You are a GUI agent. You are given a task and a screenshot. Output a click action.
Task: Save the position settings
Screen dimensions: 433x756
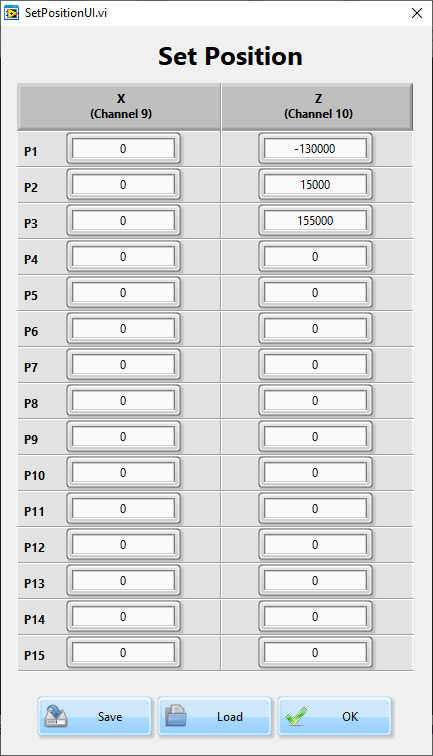click(x=95, y=716)
